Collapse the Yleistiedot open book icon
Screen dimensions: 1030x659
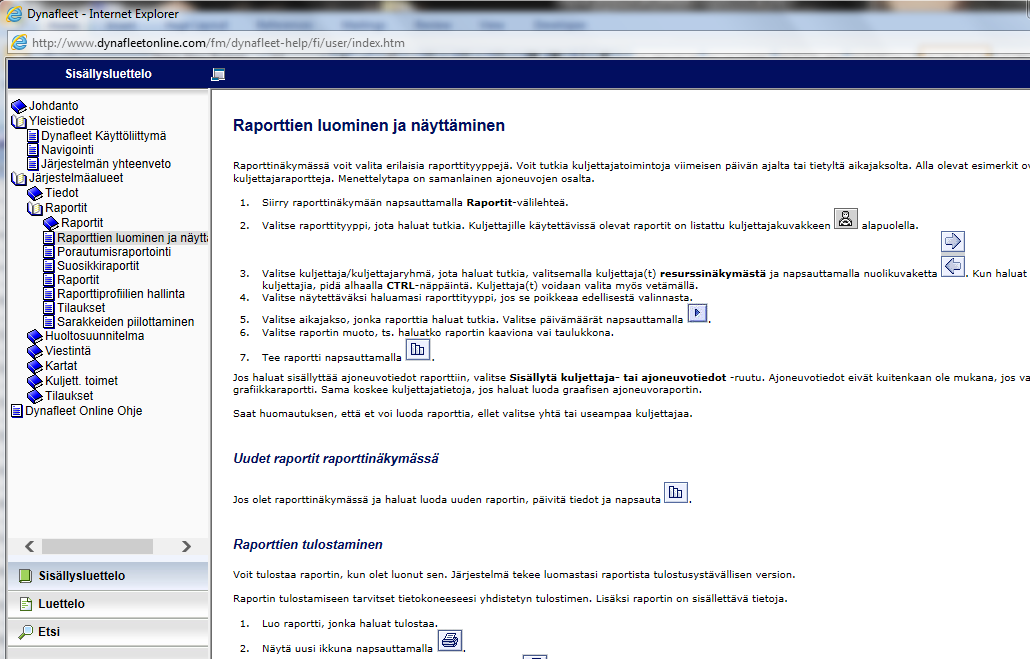19,121
